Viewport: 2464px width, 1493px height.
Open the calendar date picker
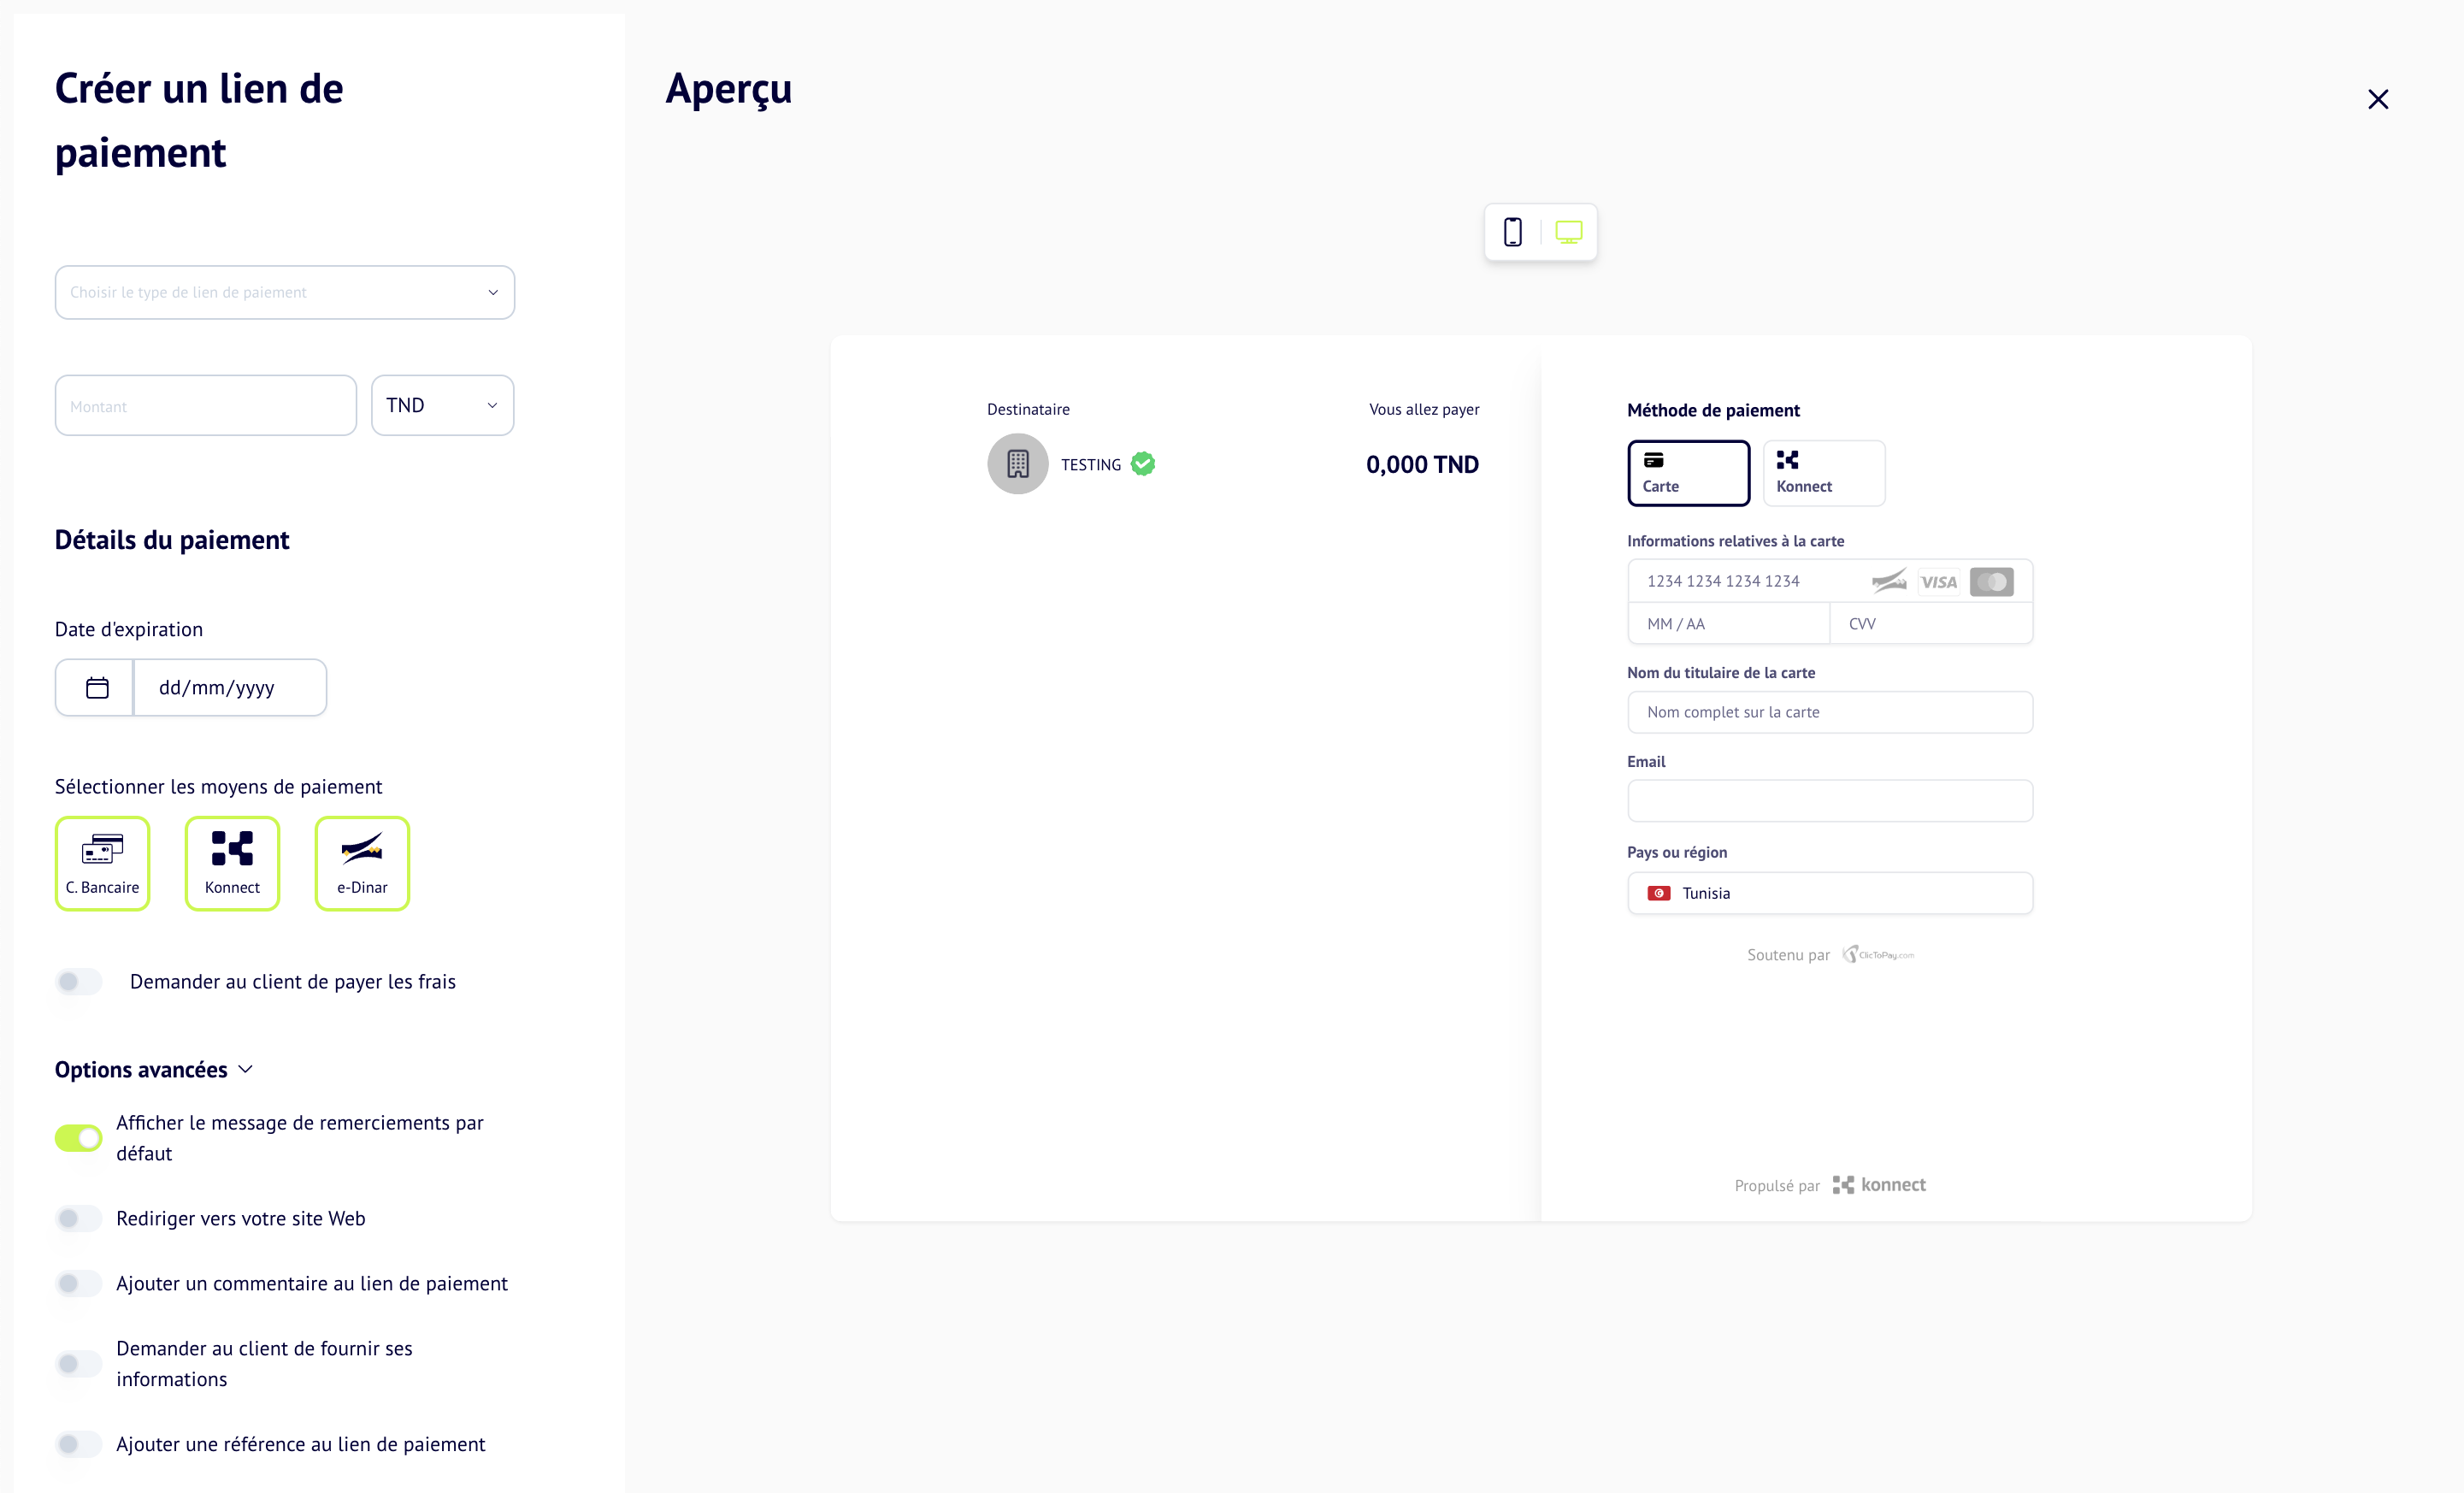95,687
